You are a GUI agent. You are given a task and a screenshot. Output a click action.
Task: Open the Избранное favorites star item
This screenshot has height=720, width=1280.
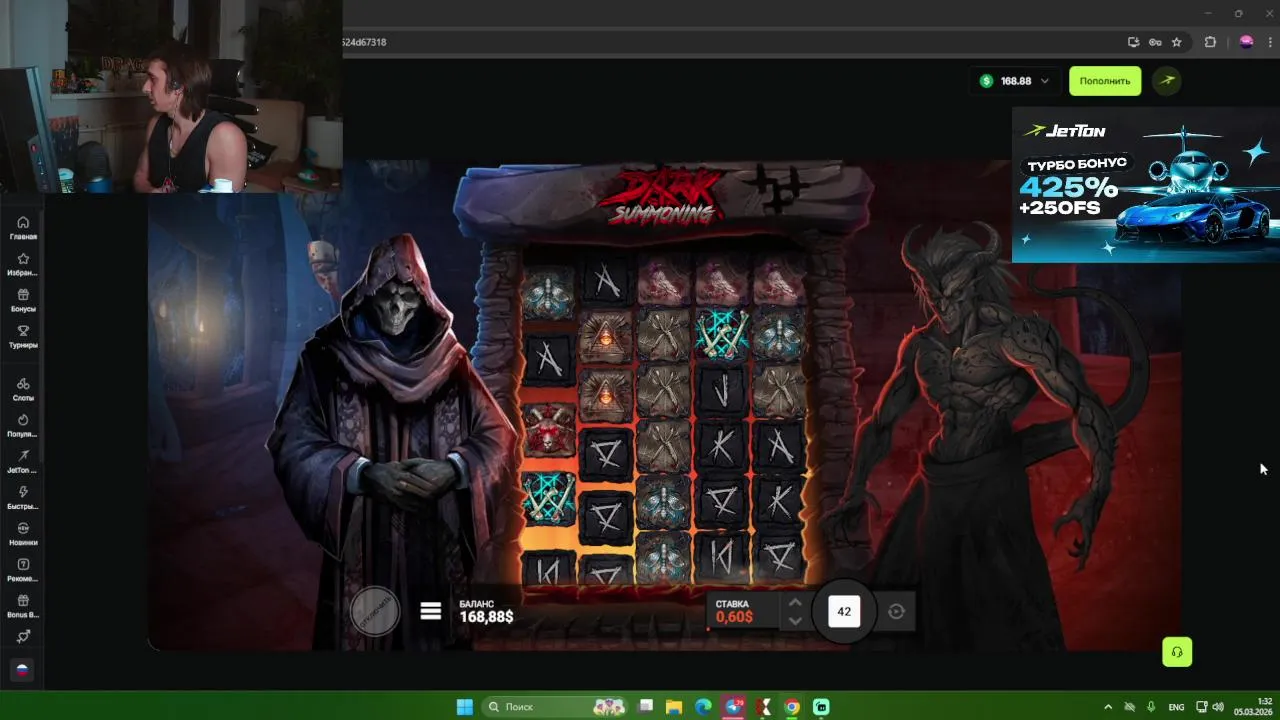[x=23, y=264]
